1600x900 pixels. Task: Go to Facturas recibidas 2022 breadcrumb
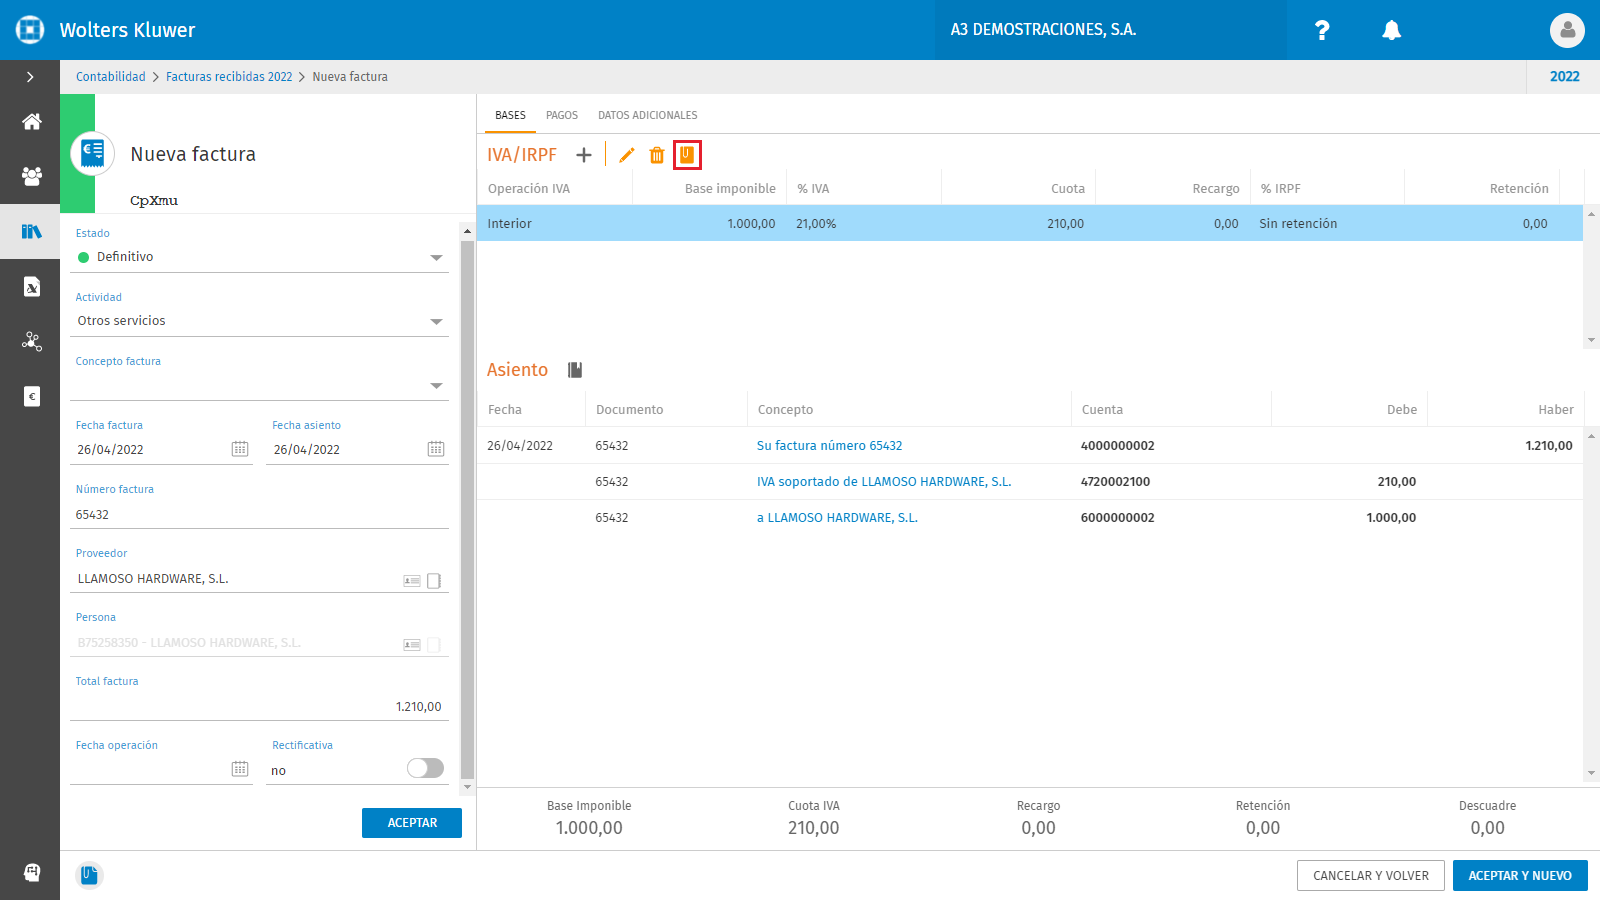tap(229, 77)
